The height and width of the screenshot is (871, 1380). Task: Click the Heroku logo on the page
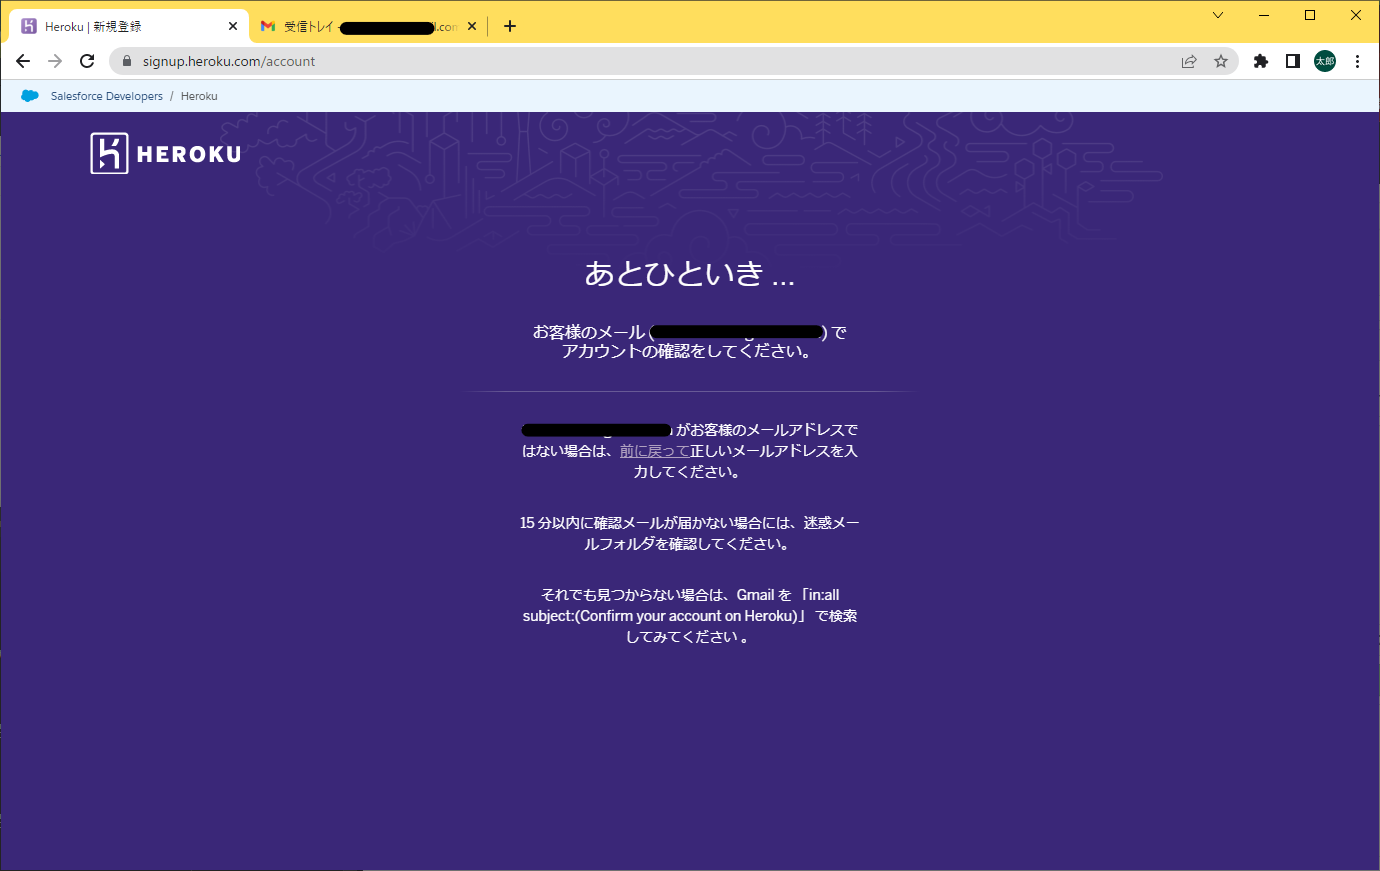pyautogui.click(x=166, y=153)
